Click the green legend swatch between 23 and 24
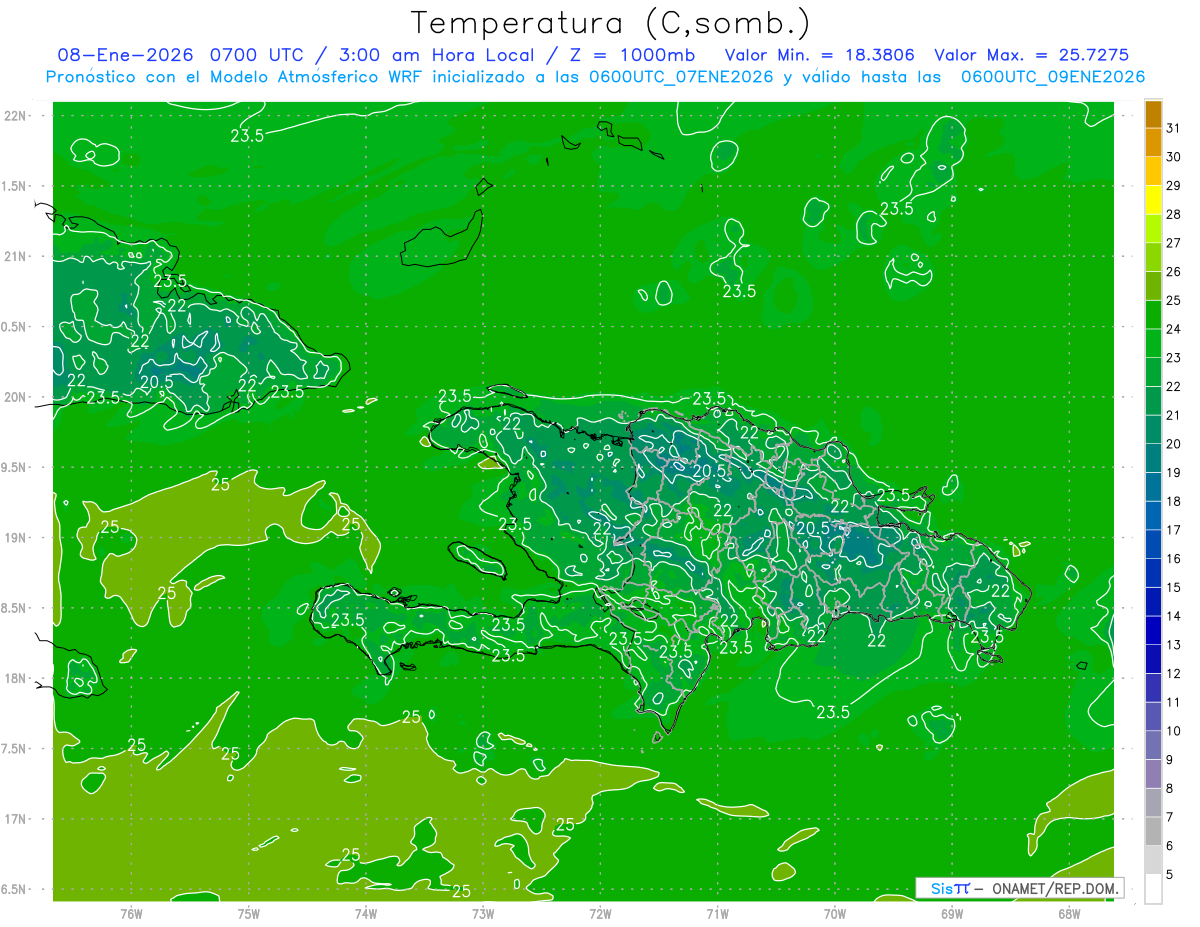 click(x=1153, y=344)
